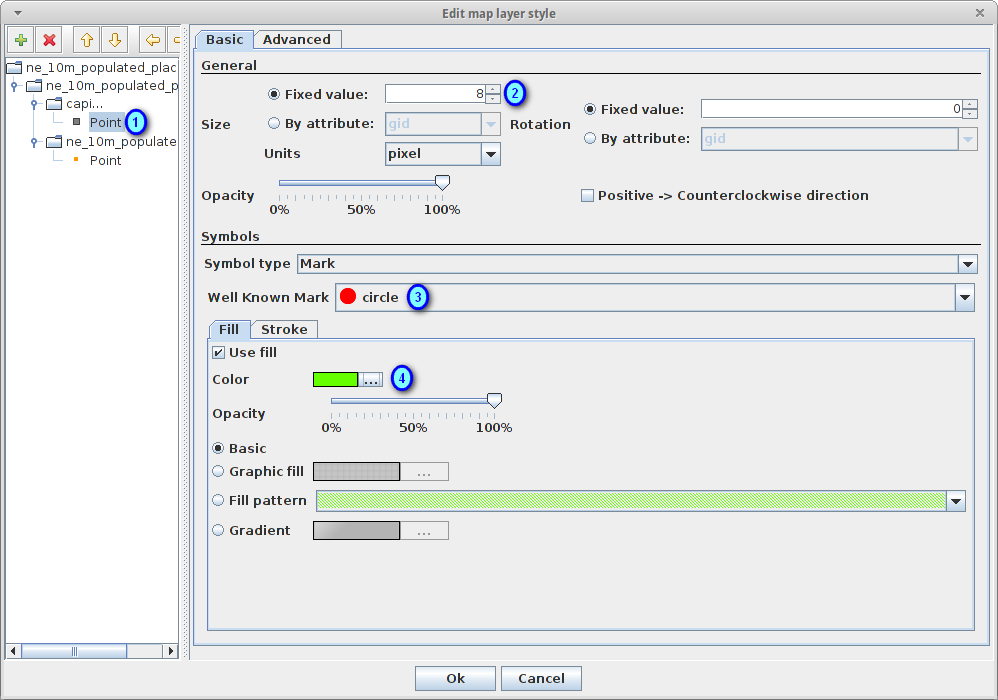
Task: Click the tree panel horizontal scrollbar thumb
Action: (74, 651)
